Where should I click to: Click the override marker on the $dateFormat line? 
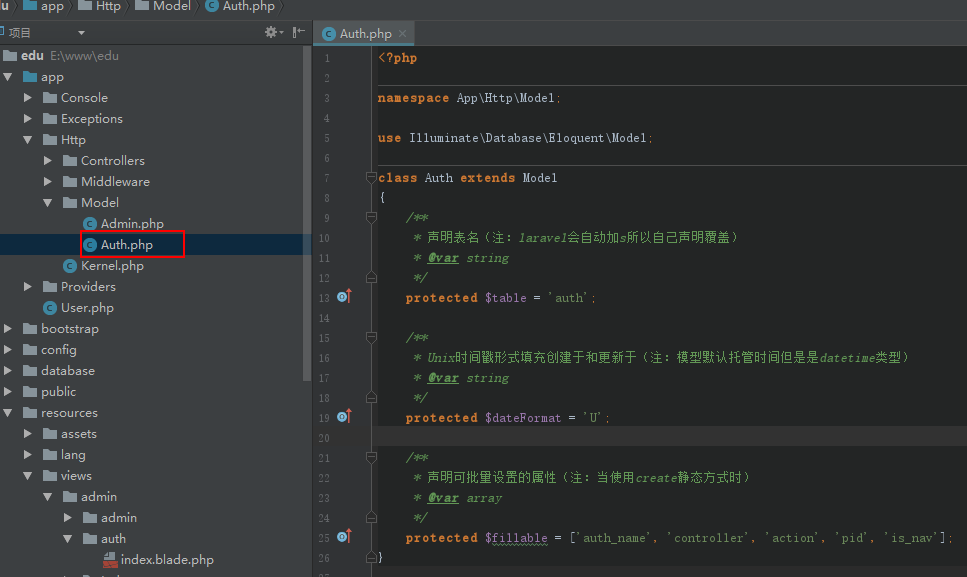(x=344, y=417)
